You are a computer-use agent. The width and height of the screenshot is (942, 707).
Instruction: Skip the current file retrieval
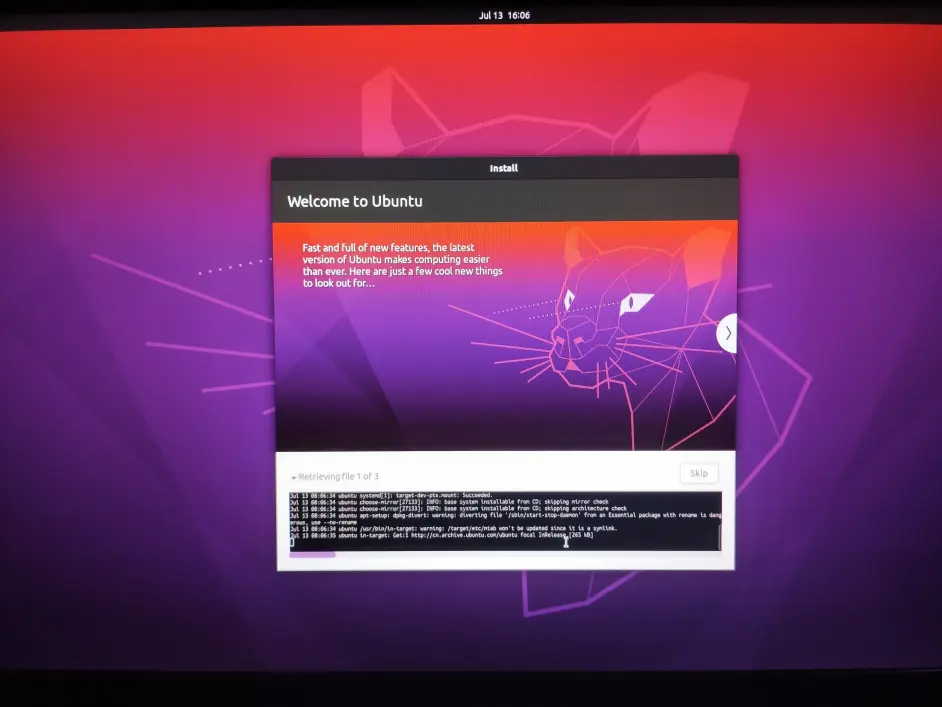point(699,473)
